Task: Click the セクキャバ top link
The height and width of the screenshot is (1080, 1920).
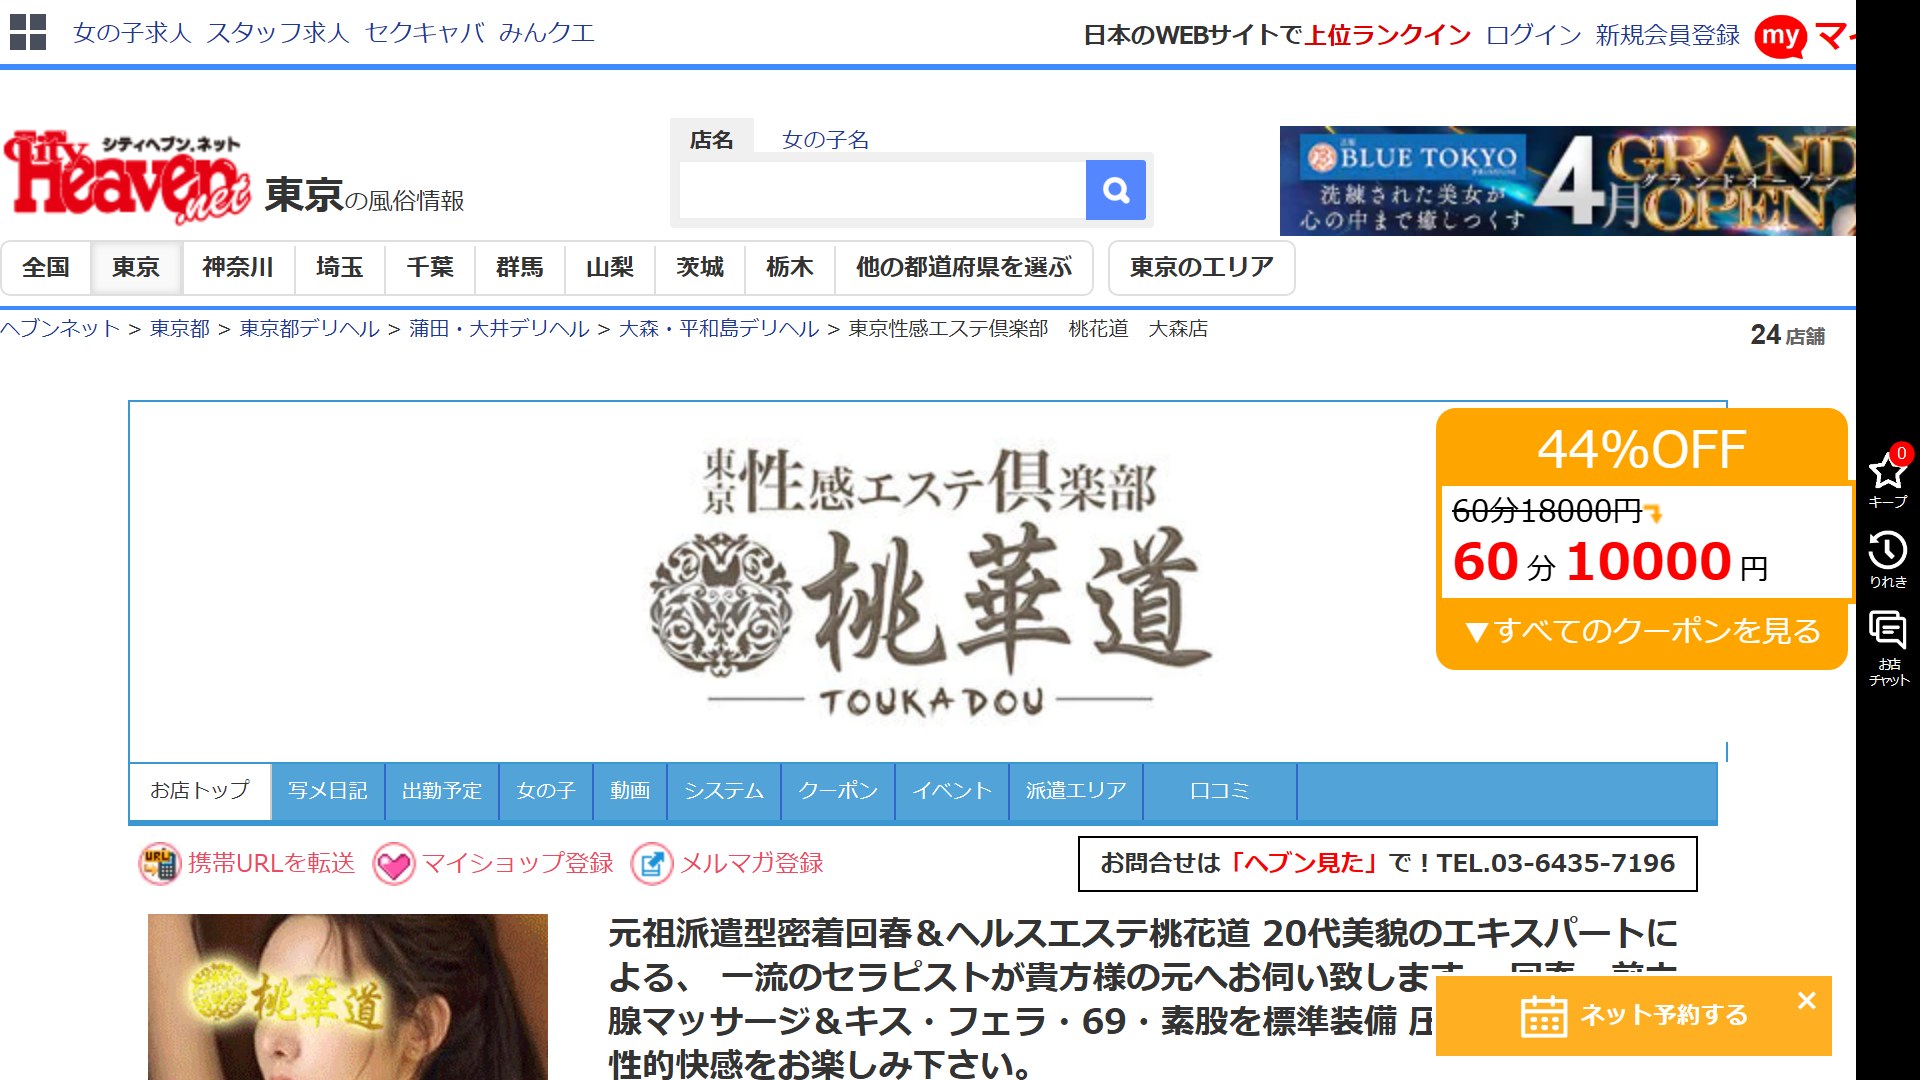Action: [x=425, y=33]
